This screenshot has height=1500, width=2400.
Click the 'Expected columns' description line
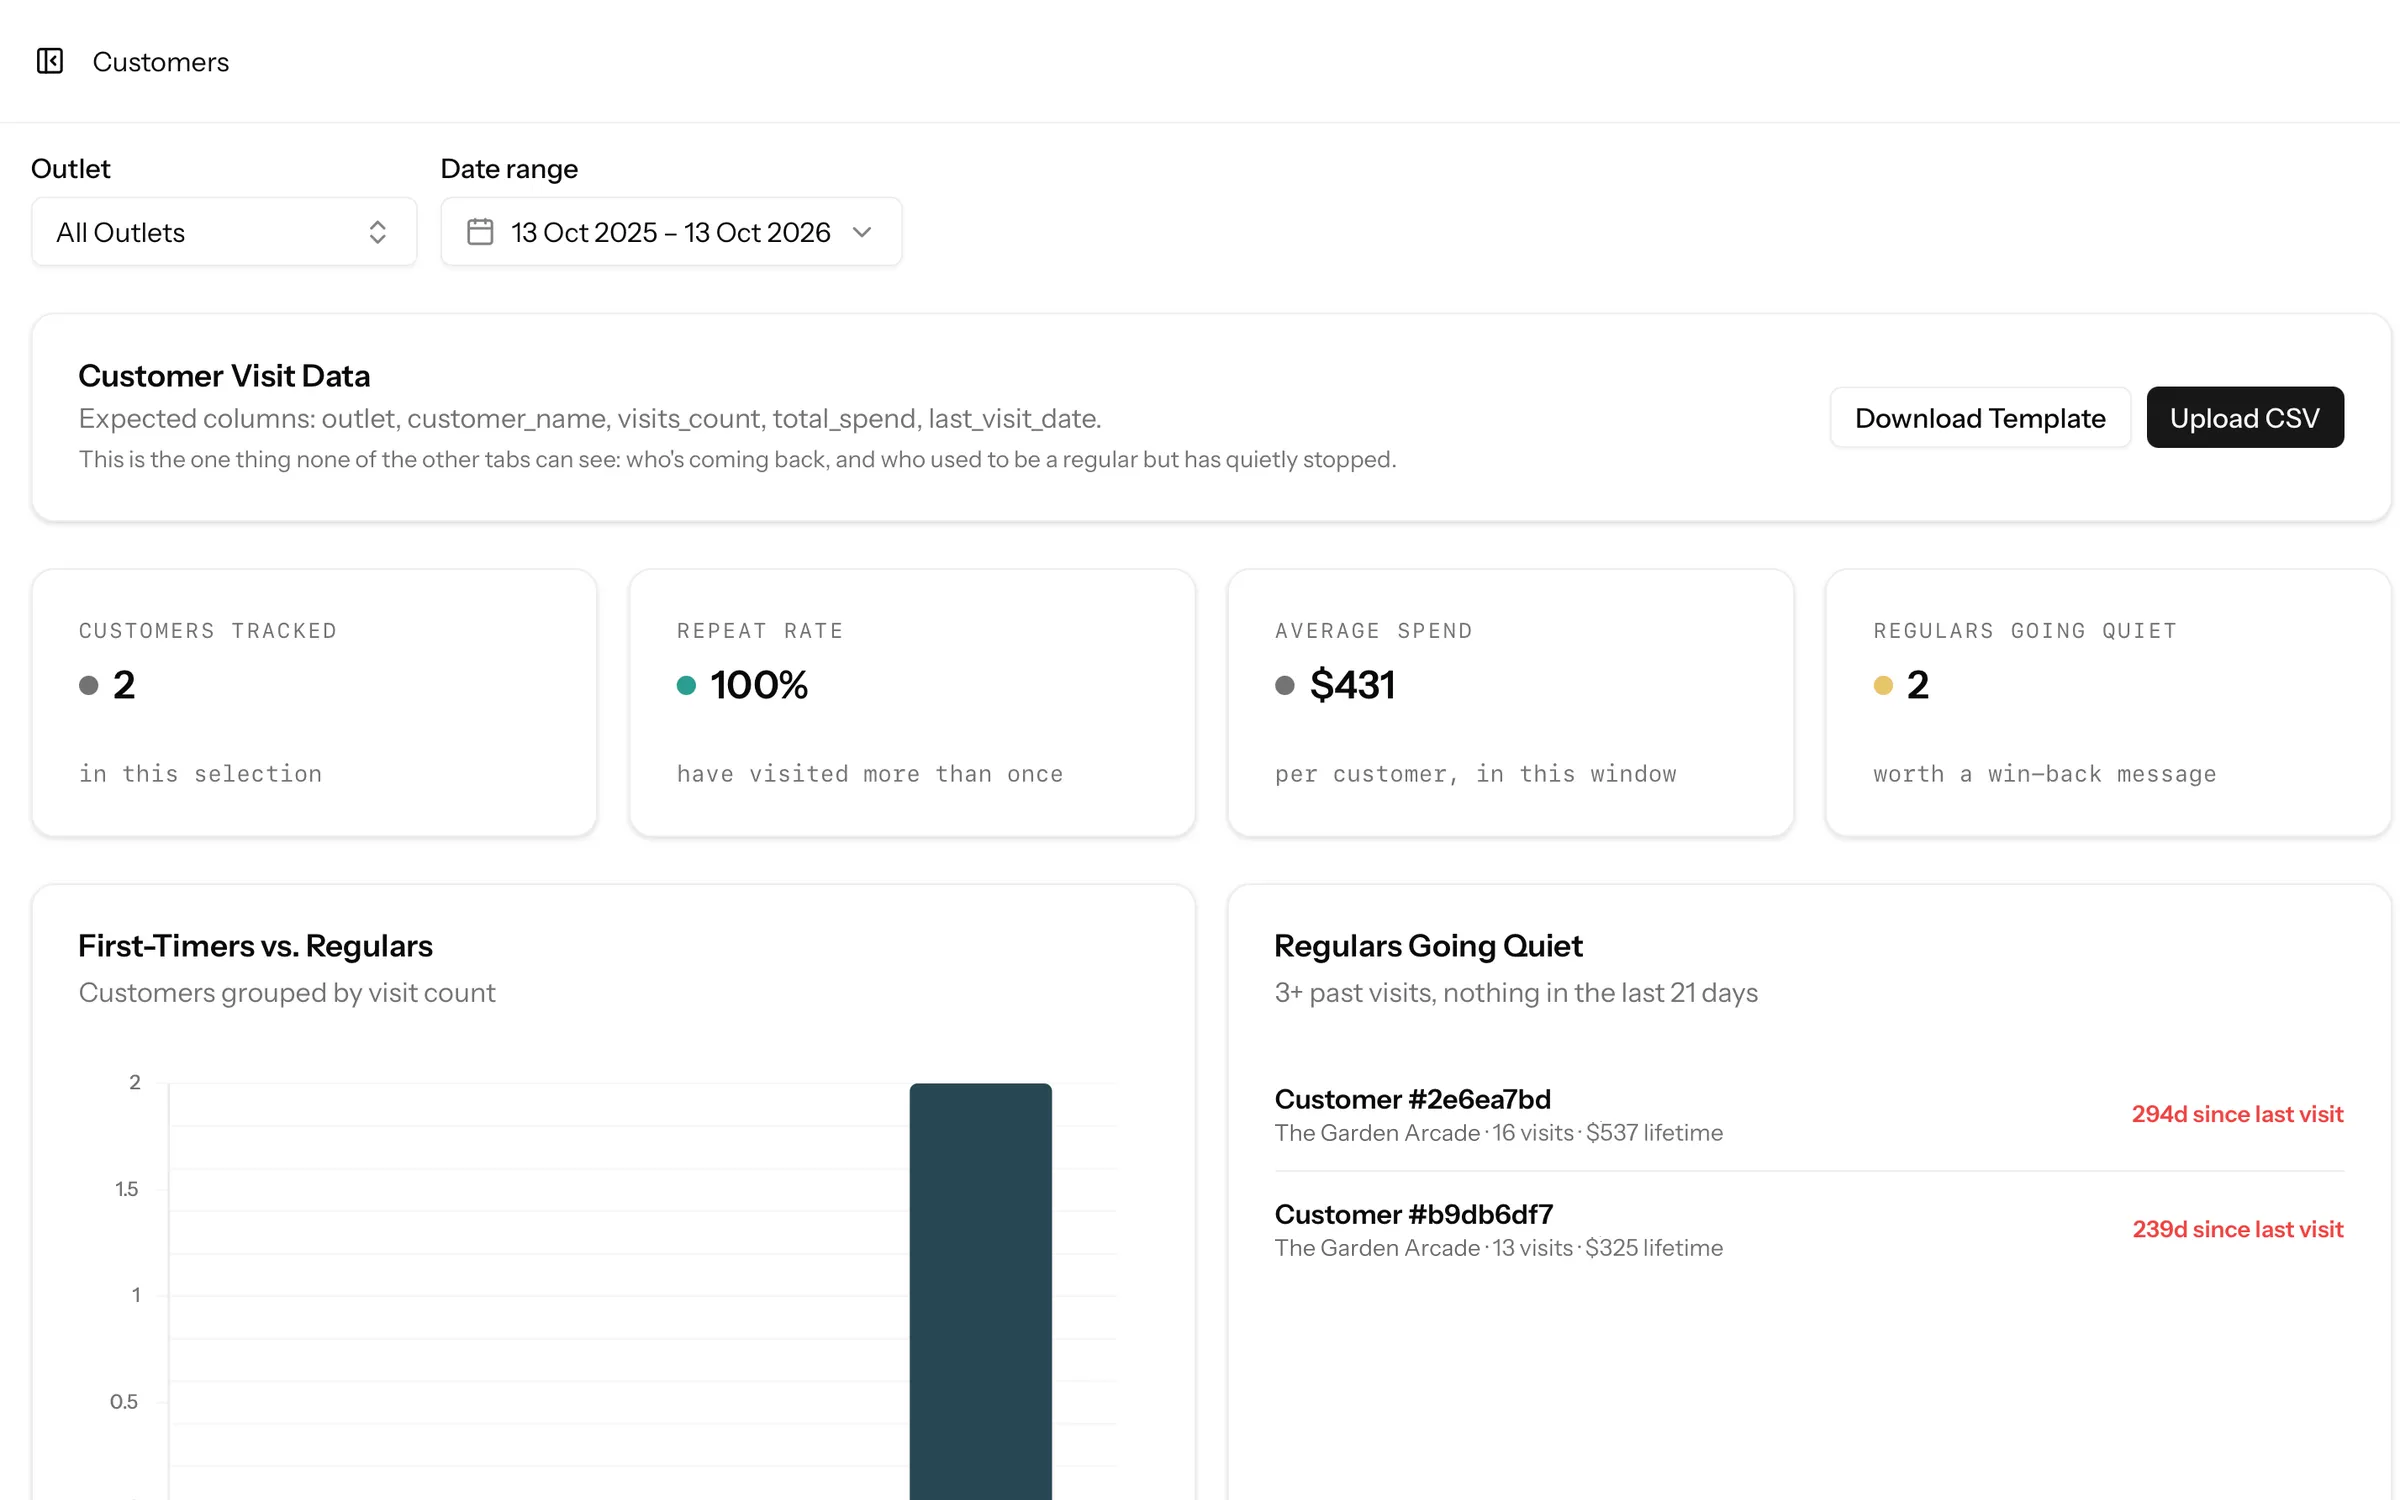(x=590, y=419)
